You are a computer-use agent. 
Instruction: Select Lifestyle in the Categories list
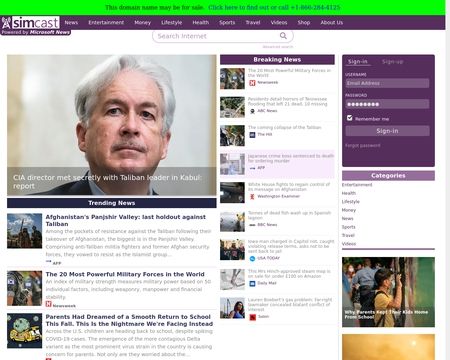point(351,202)
